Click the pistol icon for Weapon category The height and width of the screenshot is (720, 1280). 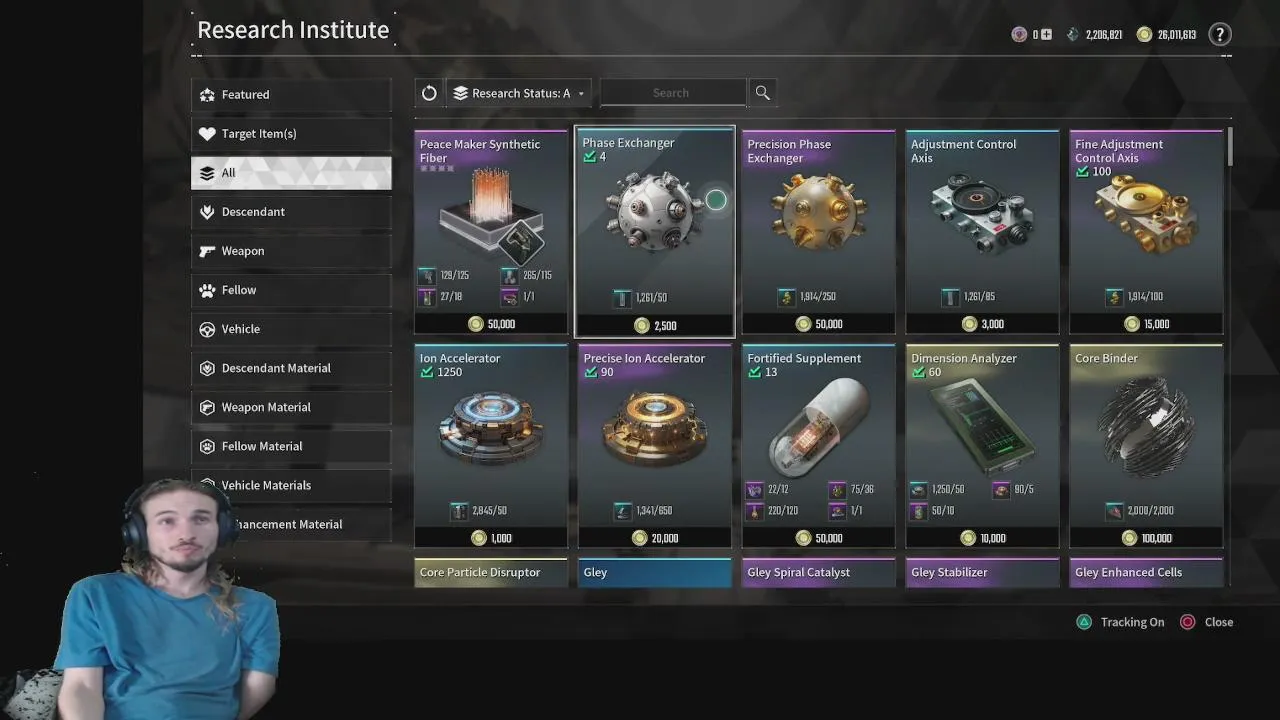click(x=207, y=251)
